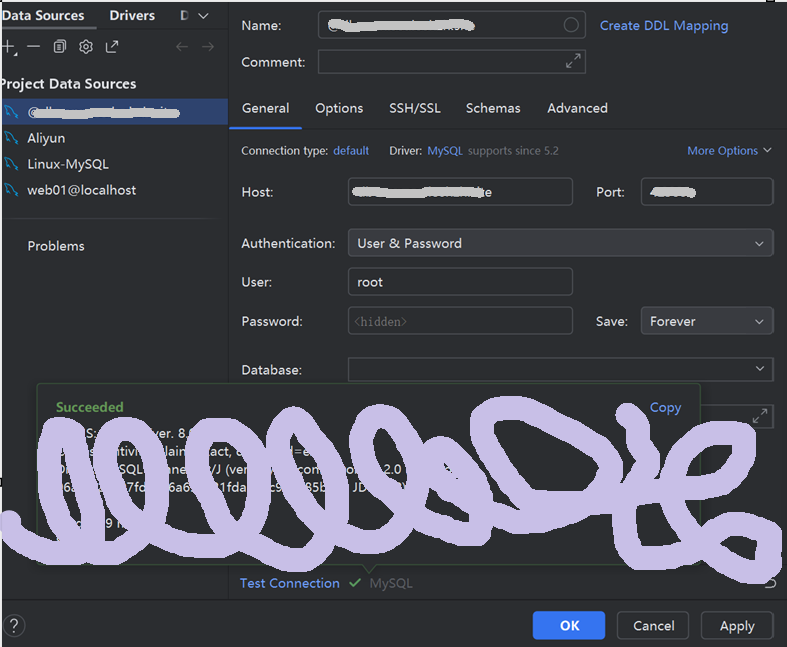Open the SSH/SSL tab
The image size is (787, 647).
[415, 108]
